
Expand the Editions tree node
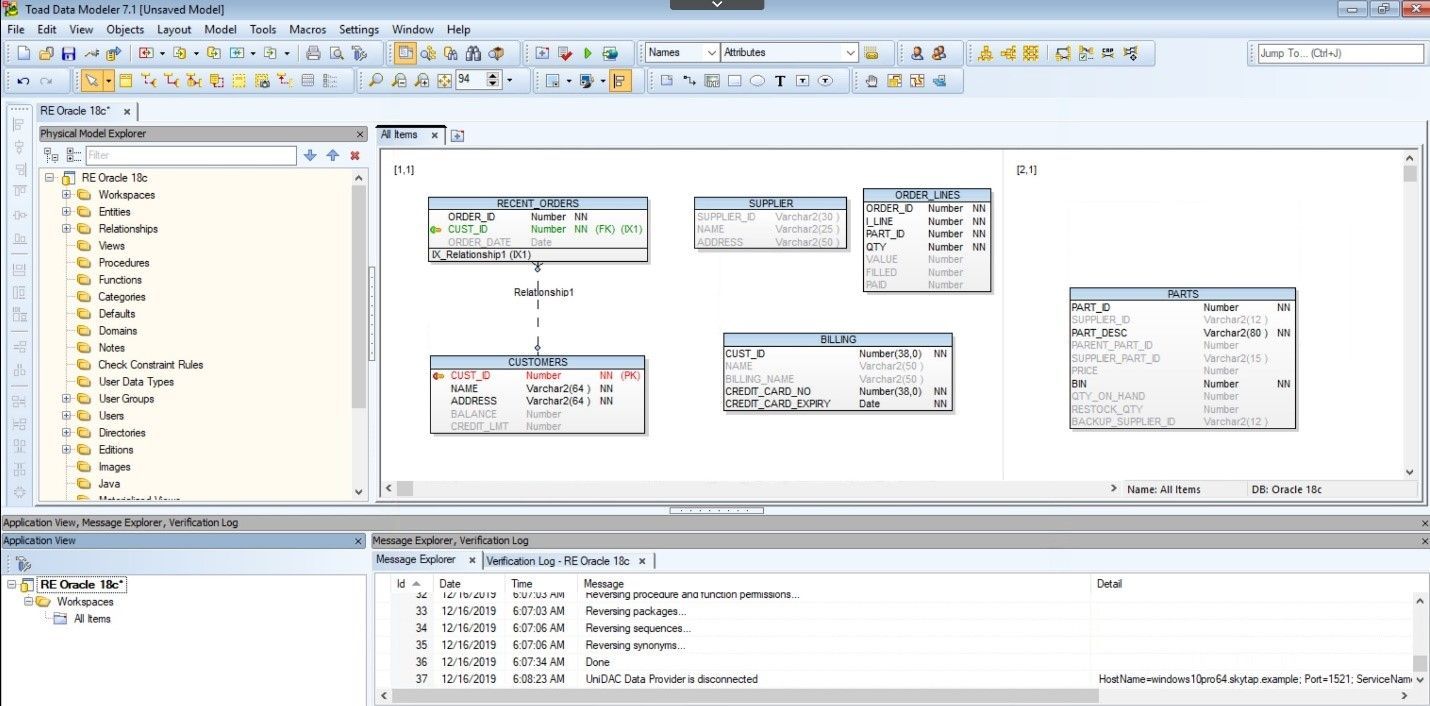tap(66, 450)
